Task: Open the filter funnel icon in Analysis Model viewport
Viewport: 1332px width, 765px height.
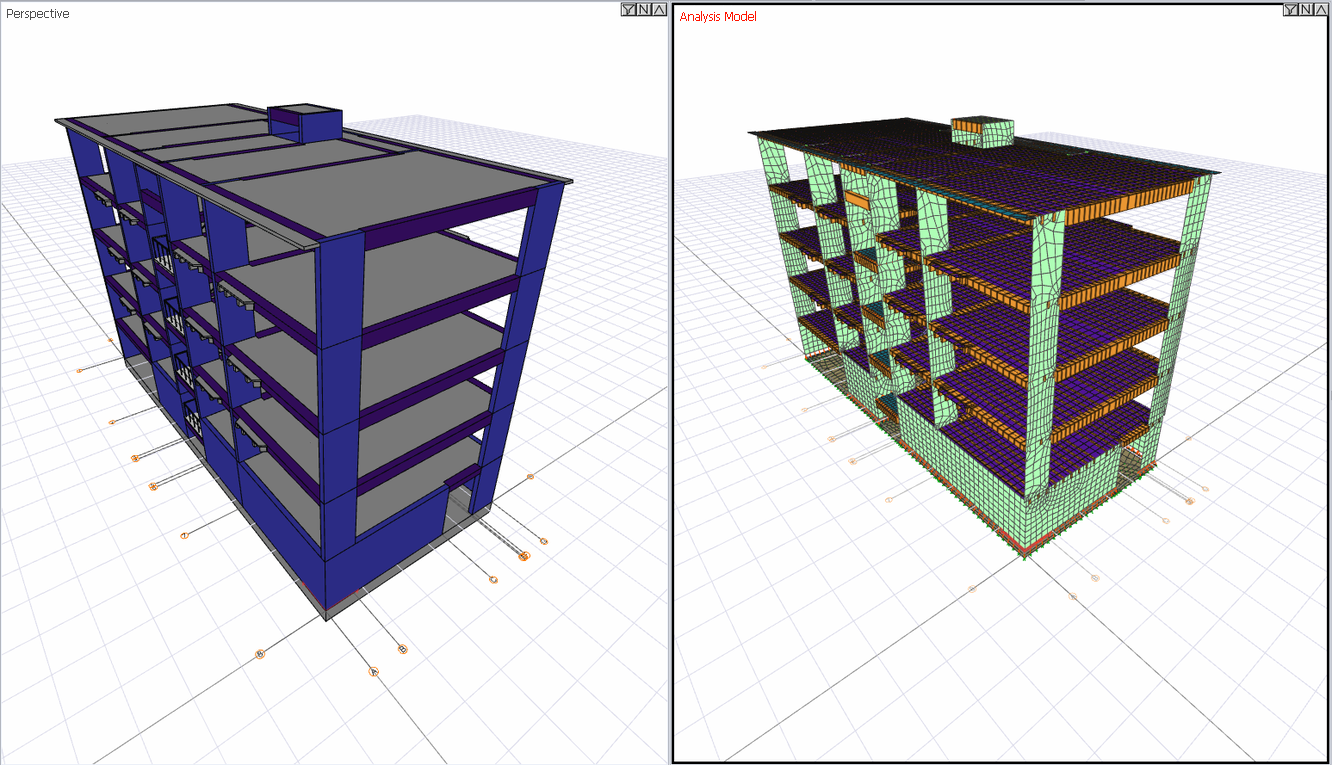Action: 1291,10
